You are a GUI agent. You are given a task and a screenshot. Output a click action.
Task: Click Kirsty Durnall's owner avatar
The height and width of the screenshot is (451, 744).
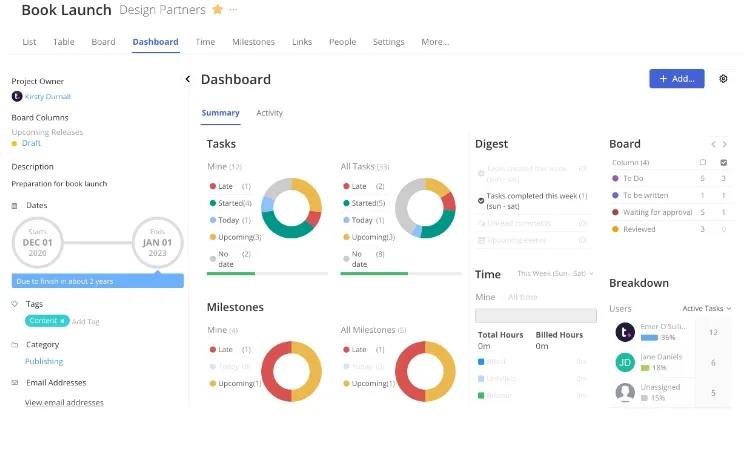pos(17,96)
